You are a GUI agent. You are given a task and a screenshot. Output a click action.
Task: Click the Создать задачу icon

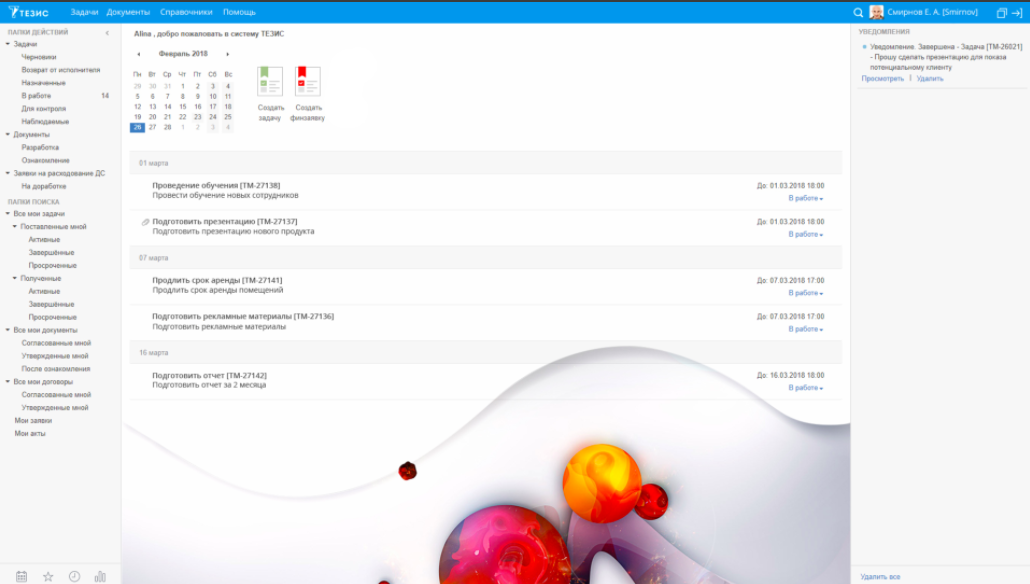point(270,81)
